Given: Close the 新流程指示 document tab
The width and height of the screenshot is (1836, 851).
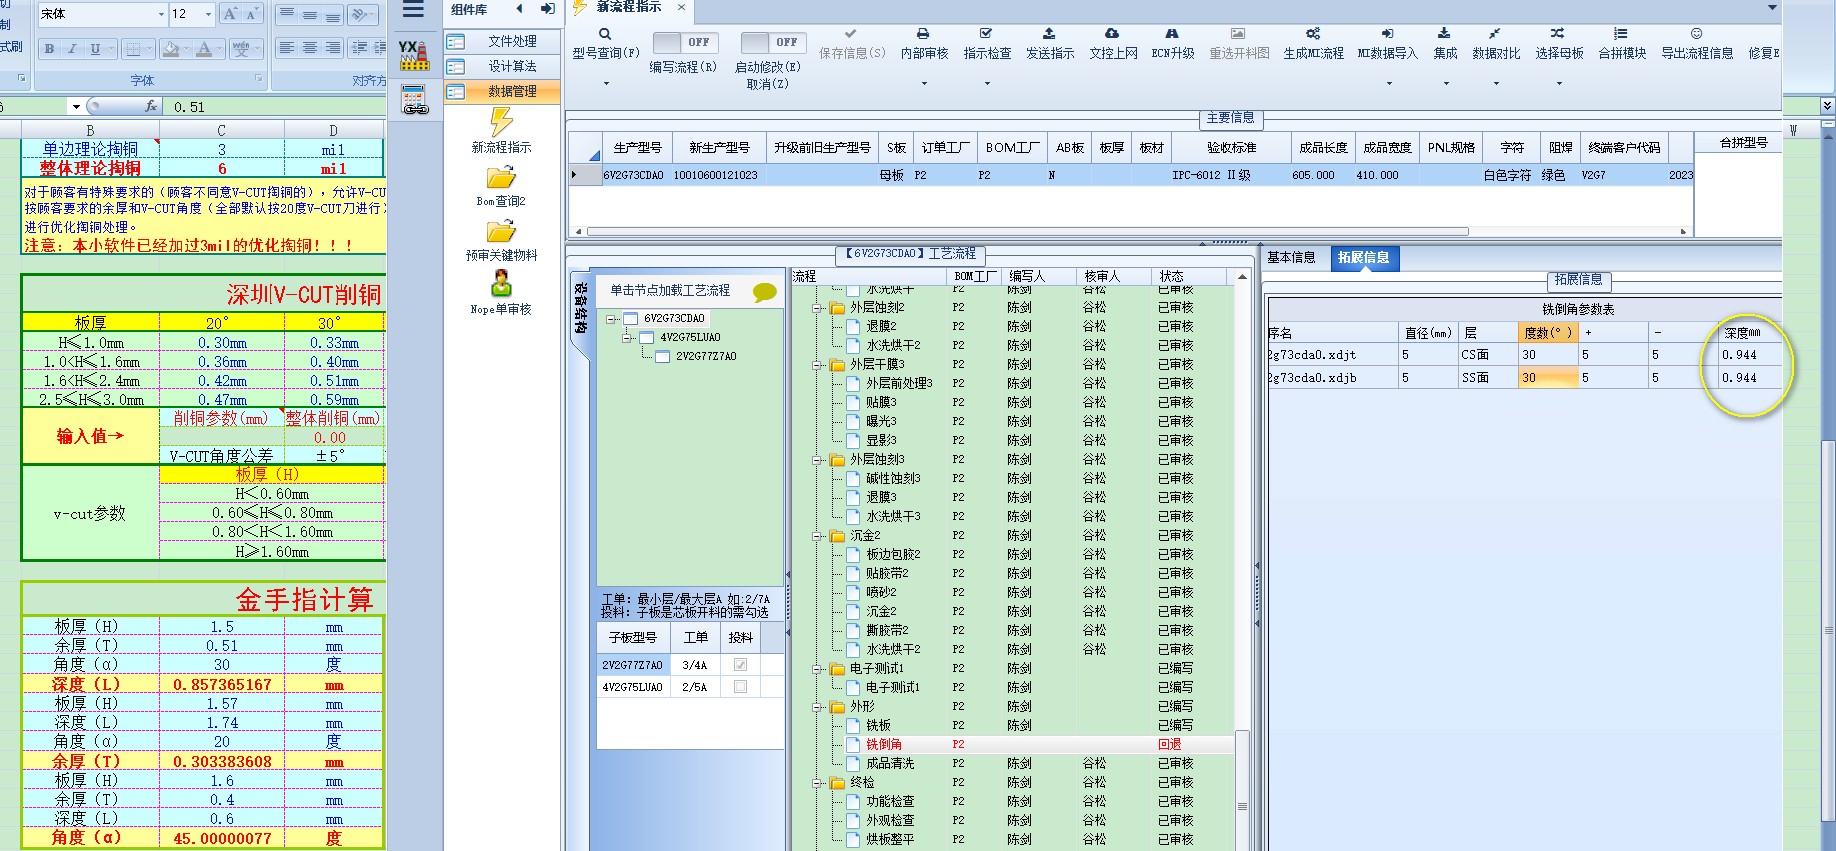Looking at the screenshot, I should 682,7.
